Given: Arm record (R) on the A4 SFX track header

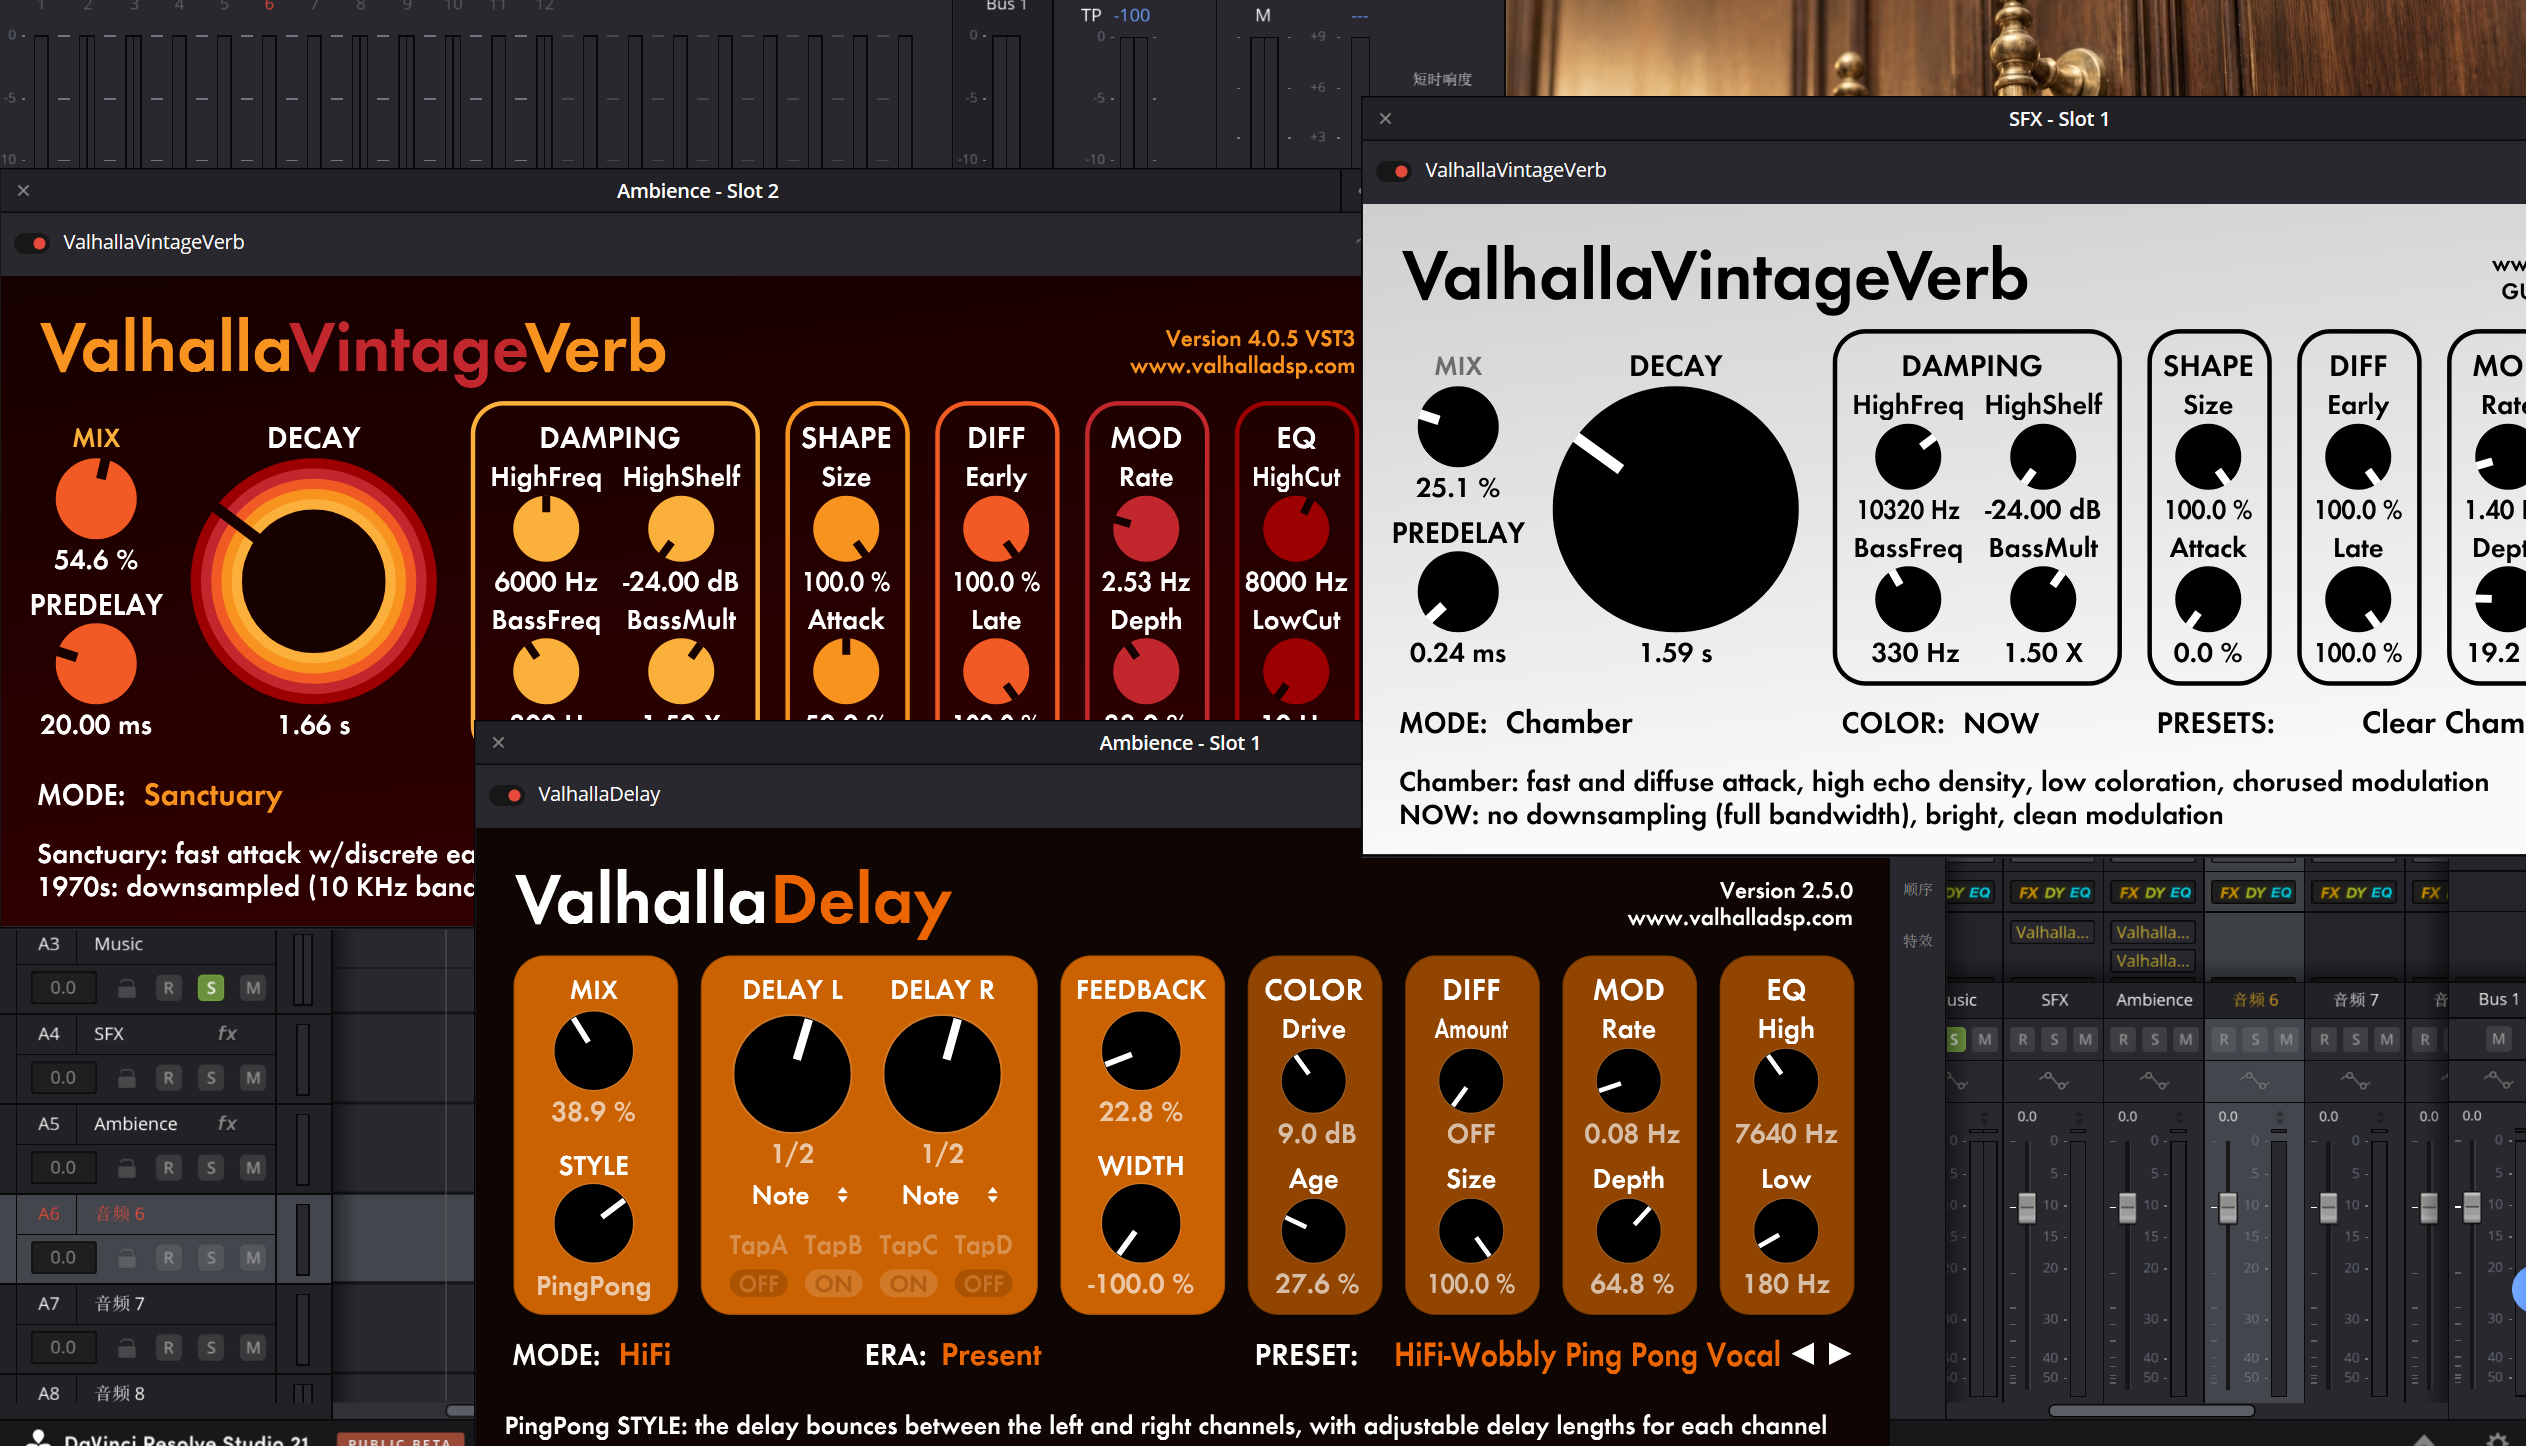Looking at the screenshot, I should tap(168, 1078).
